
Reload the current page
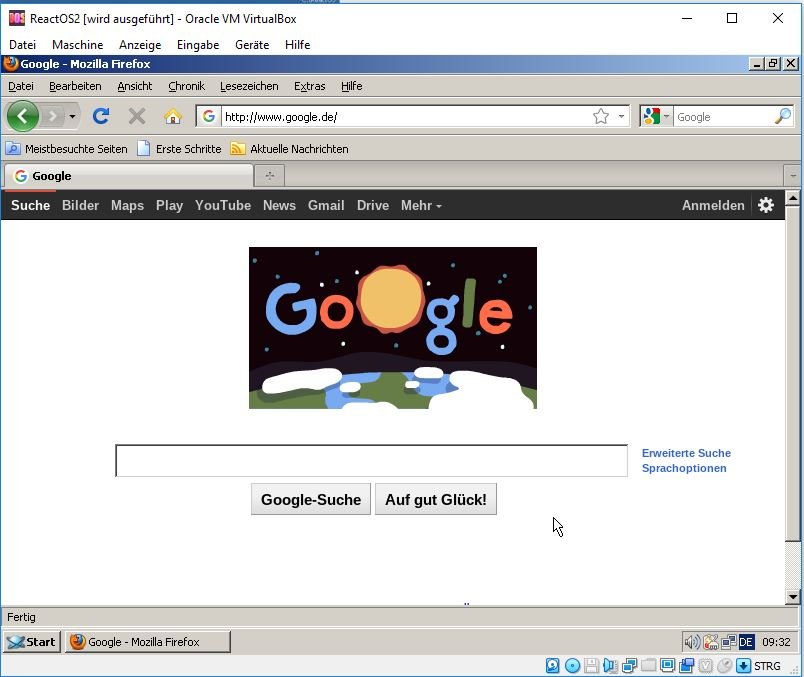point(100,116)
